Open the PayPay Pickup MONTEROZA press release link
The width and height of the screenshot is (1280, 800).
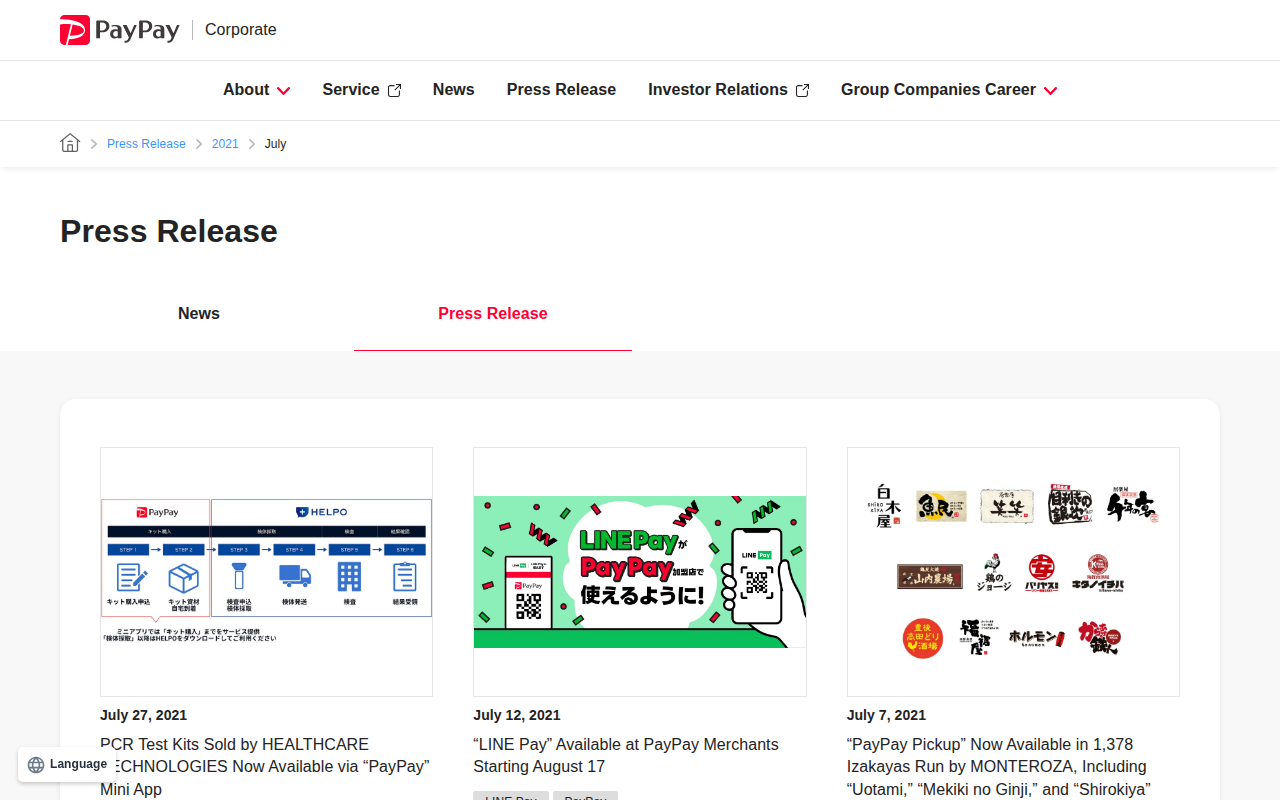(999, 766)
